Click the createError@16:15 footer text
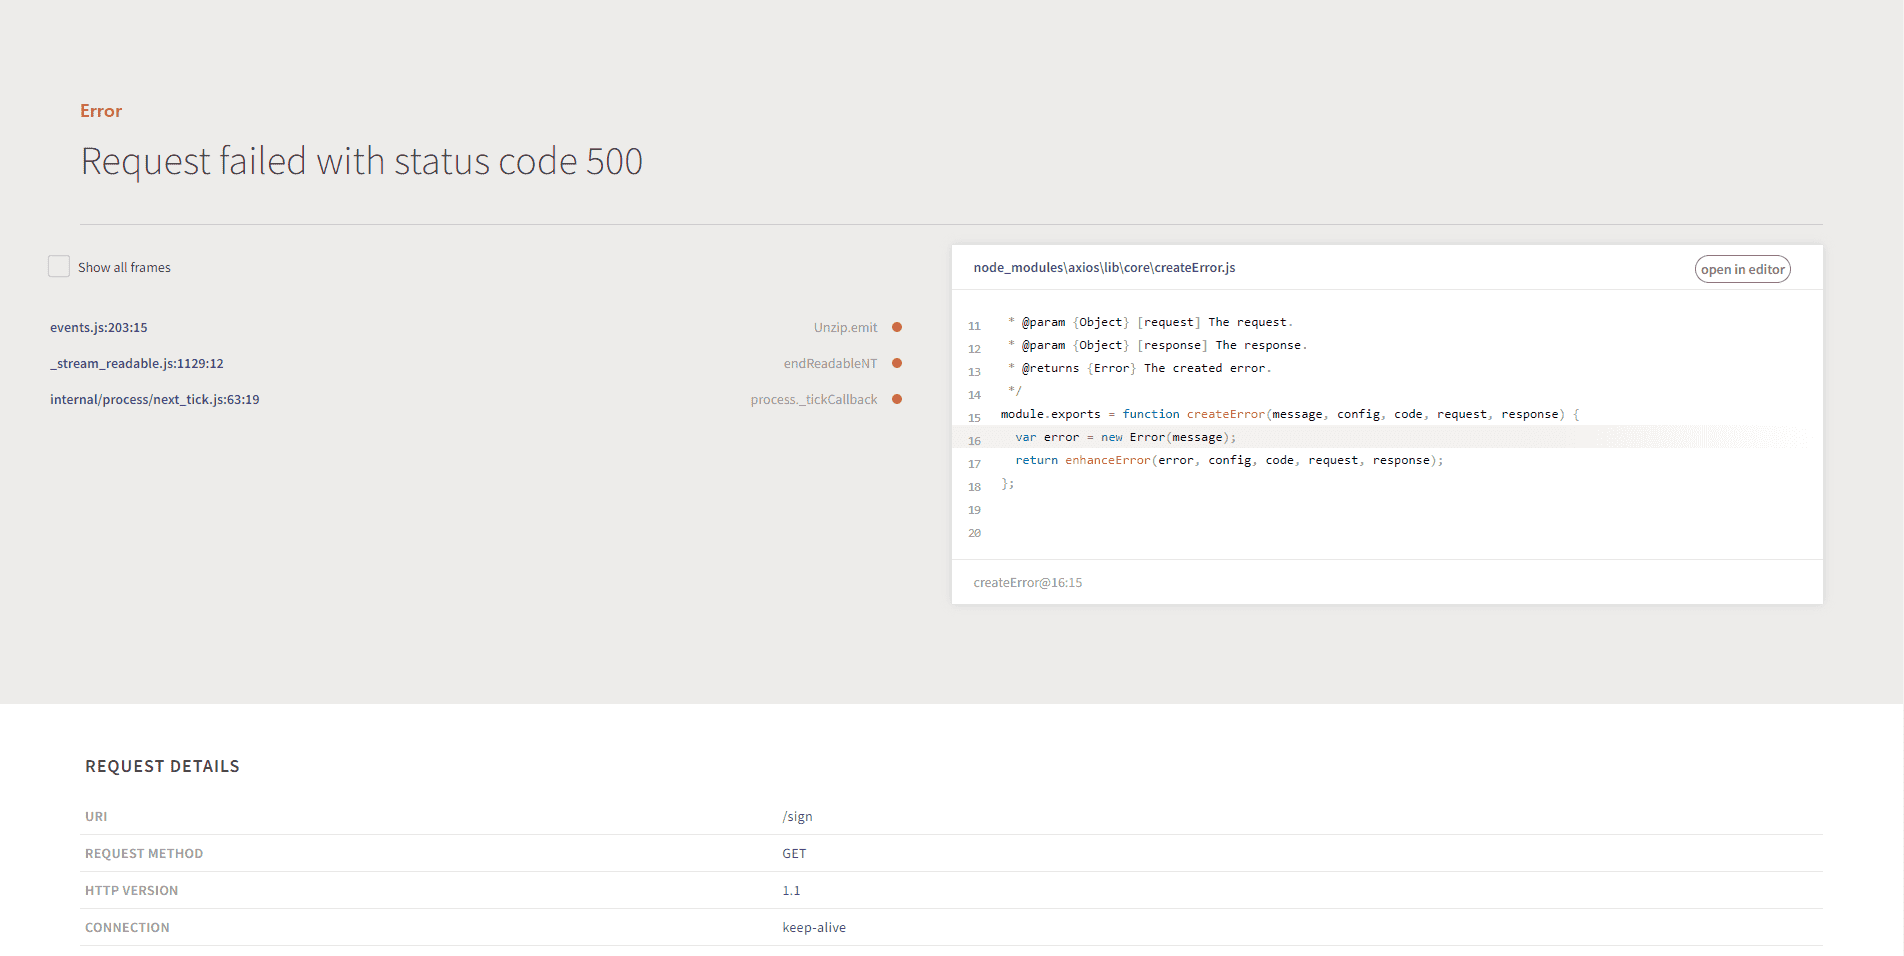The height and width of the screenshot is (956, 1904). click(x=1028, y=582)
